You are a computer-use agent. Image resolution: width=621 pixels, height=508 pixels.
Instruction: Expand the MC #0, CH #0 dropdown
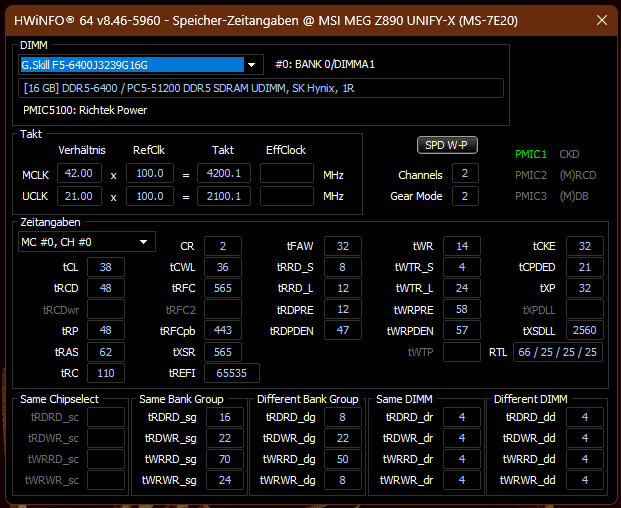click(x=87, y=242)
